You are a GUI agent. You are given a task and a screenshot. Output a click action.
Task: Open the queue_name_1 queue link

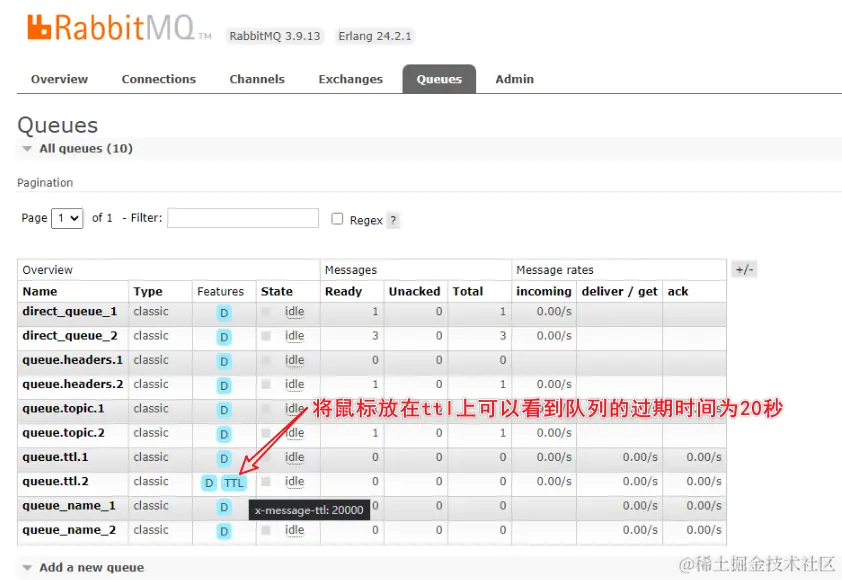(x=69, y=506)
